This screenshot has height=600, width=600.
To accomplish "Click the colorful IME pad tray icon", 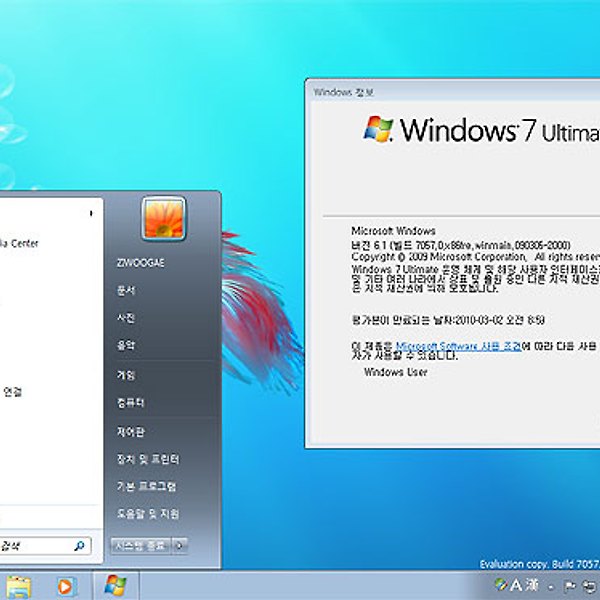I will tap(500, 585).
